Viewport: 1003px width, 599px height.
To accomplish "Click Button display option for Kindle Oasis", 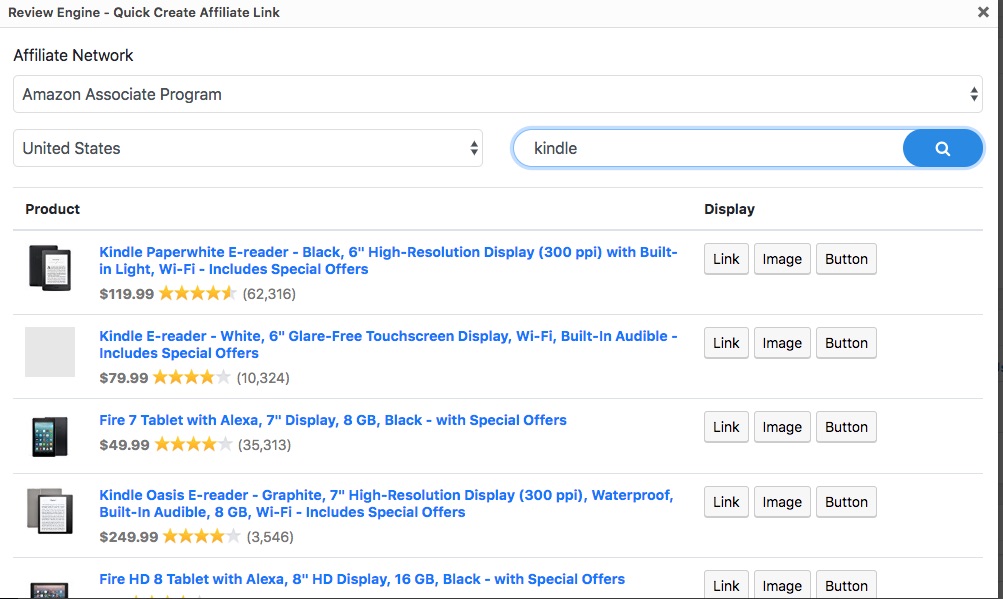I will coord(846,502).
